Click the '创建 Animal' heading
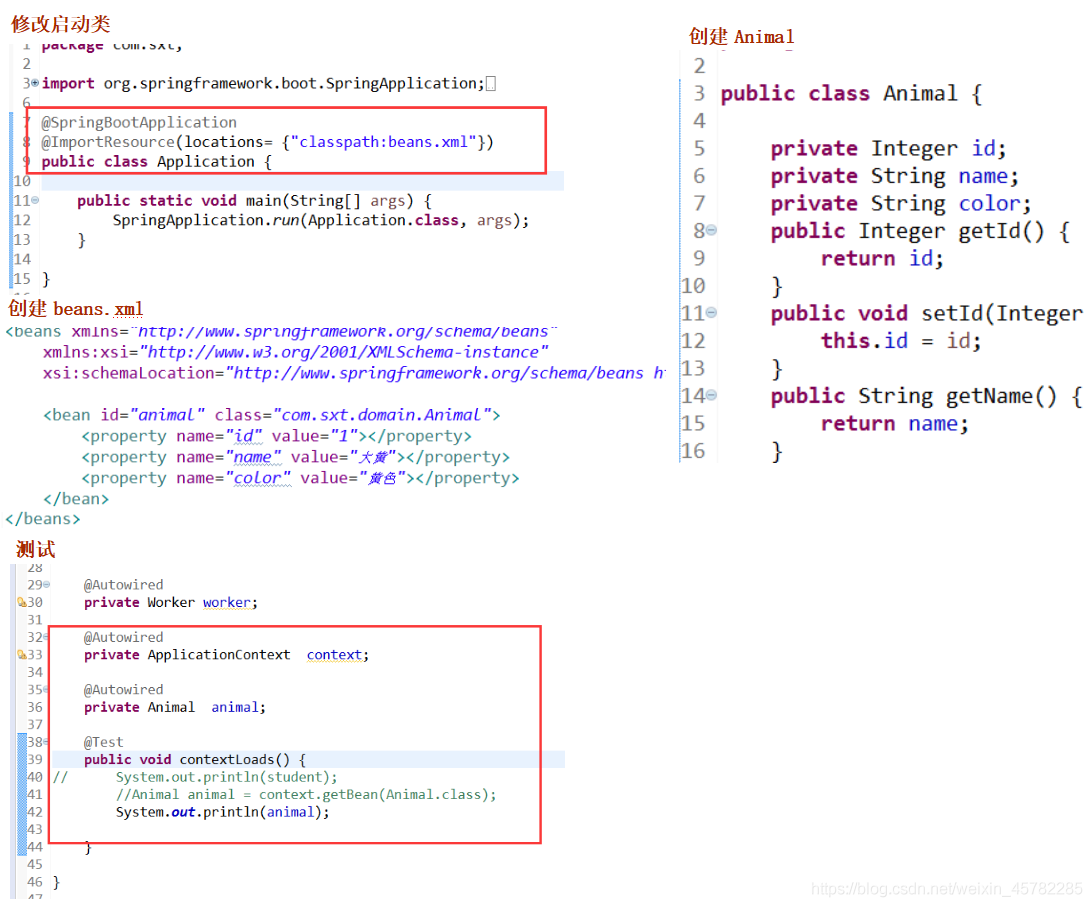The height and width of the screenshot is (907, 1092). point(742,36)
